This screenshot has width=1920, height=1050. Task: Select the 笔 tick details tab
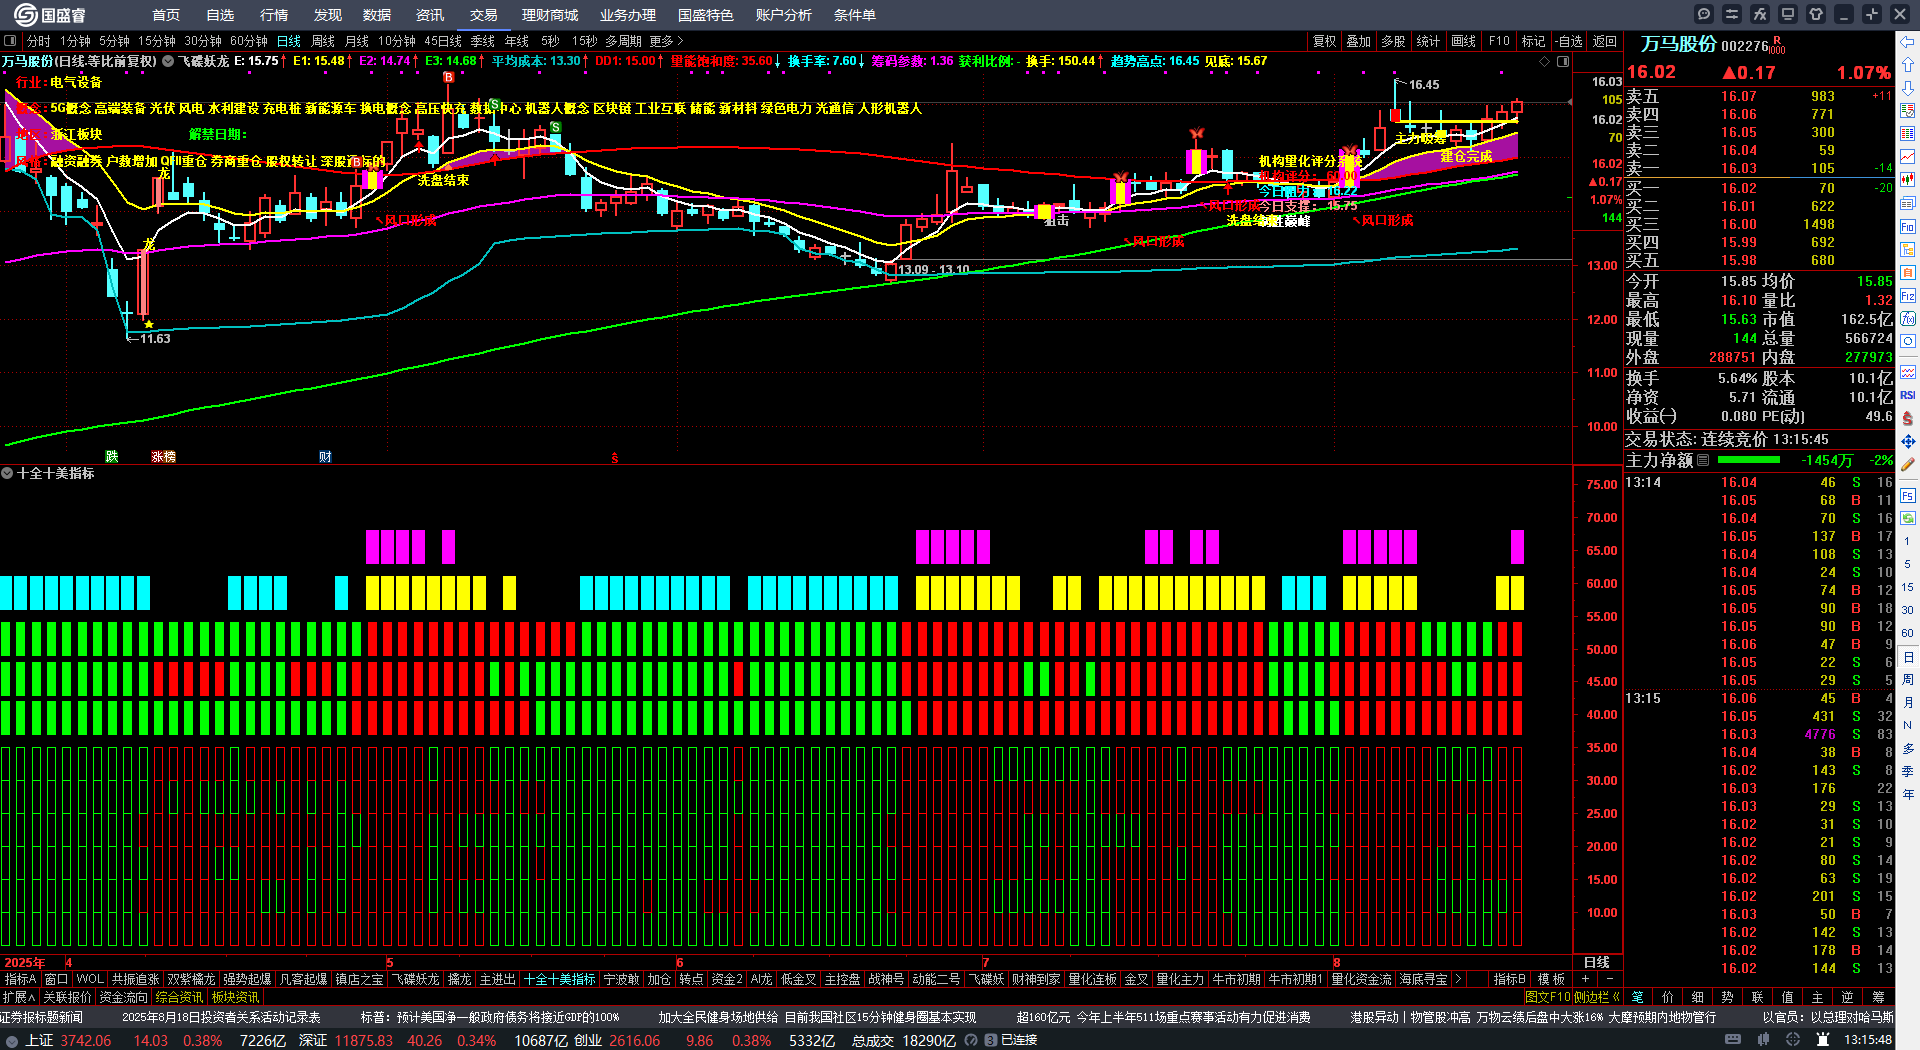tap(1637, 997)
